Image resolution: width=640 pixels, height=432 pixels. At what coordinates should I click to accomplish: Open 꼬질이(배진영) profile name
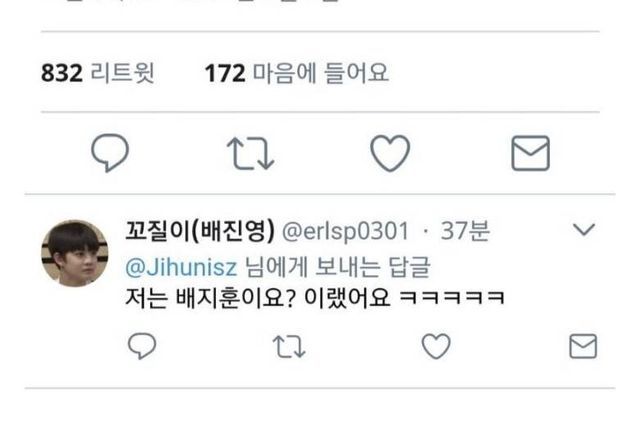tap(200, 230)
